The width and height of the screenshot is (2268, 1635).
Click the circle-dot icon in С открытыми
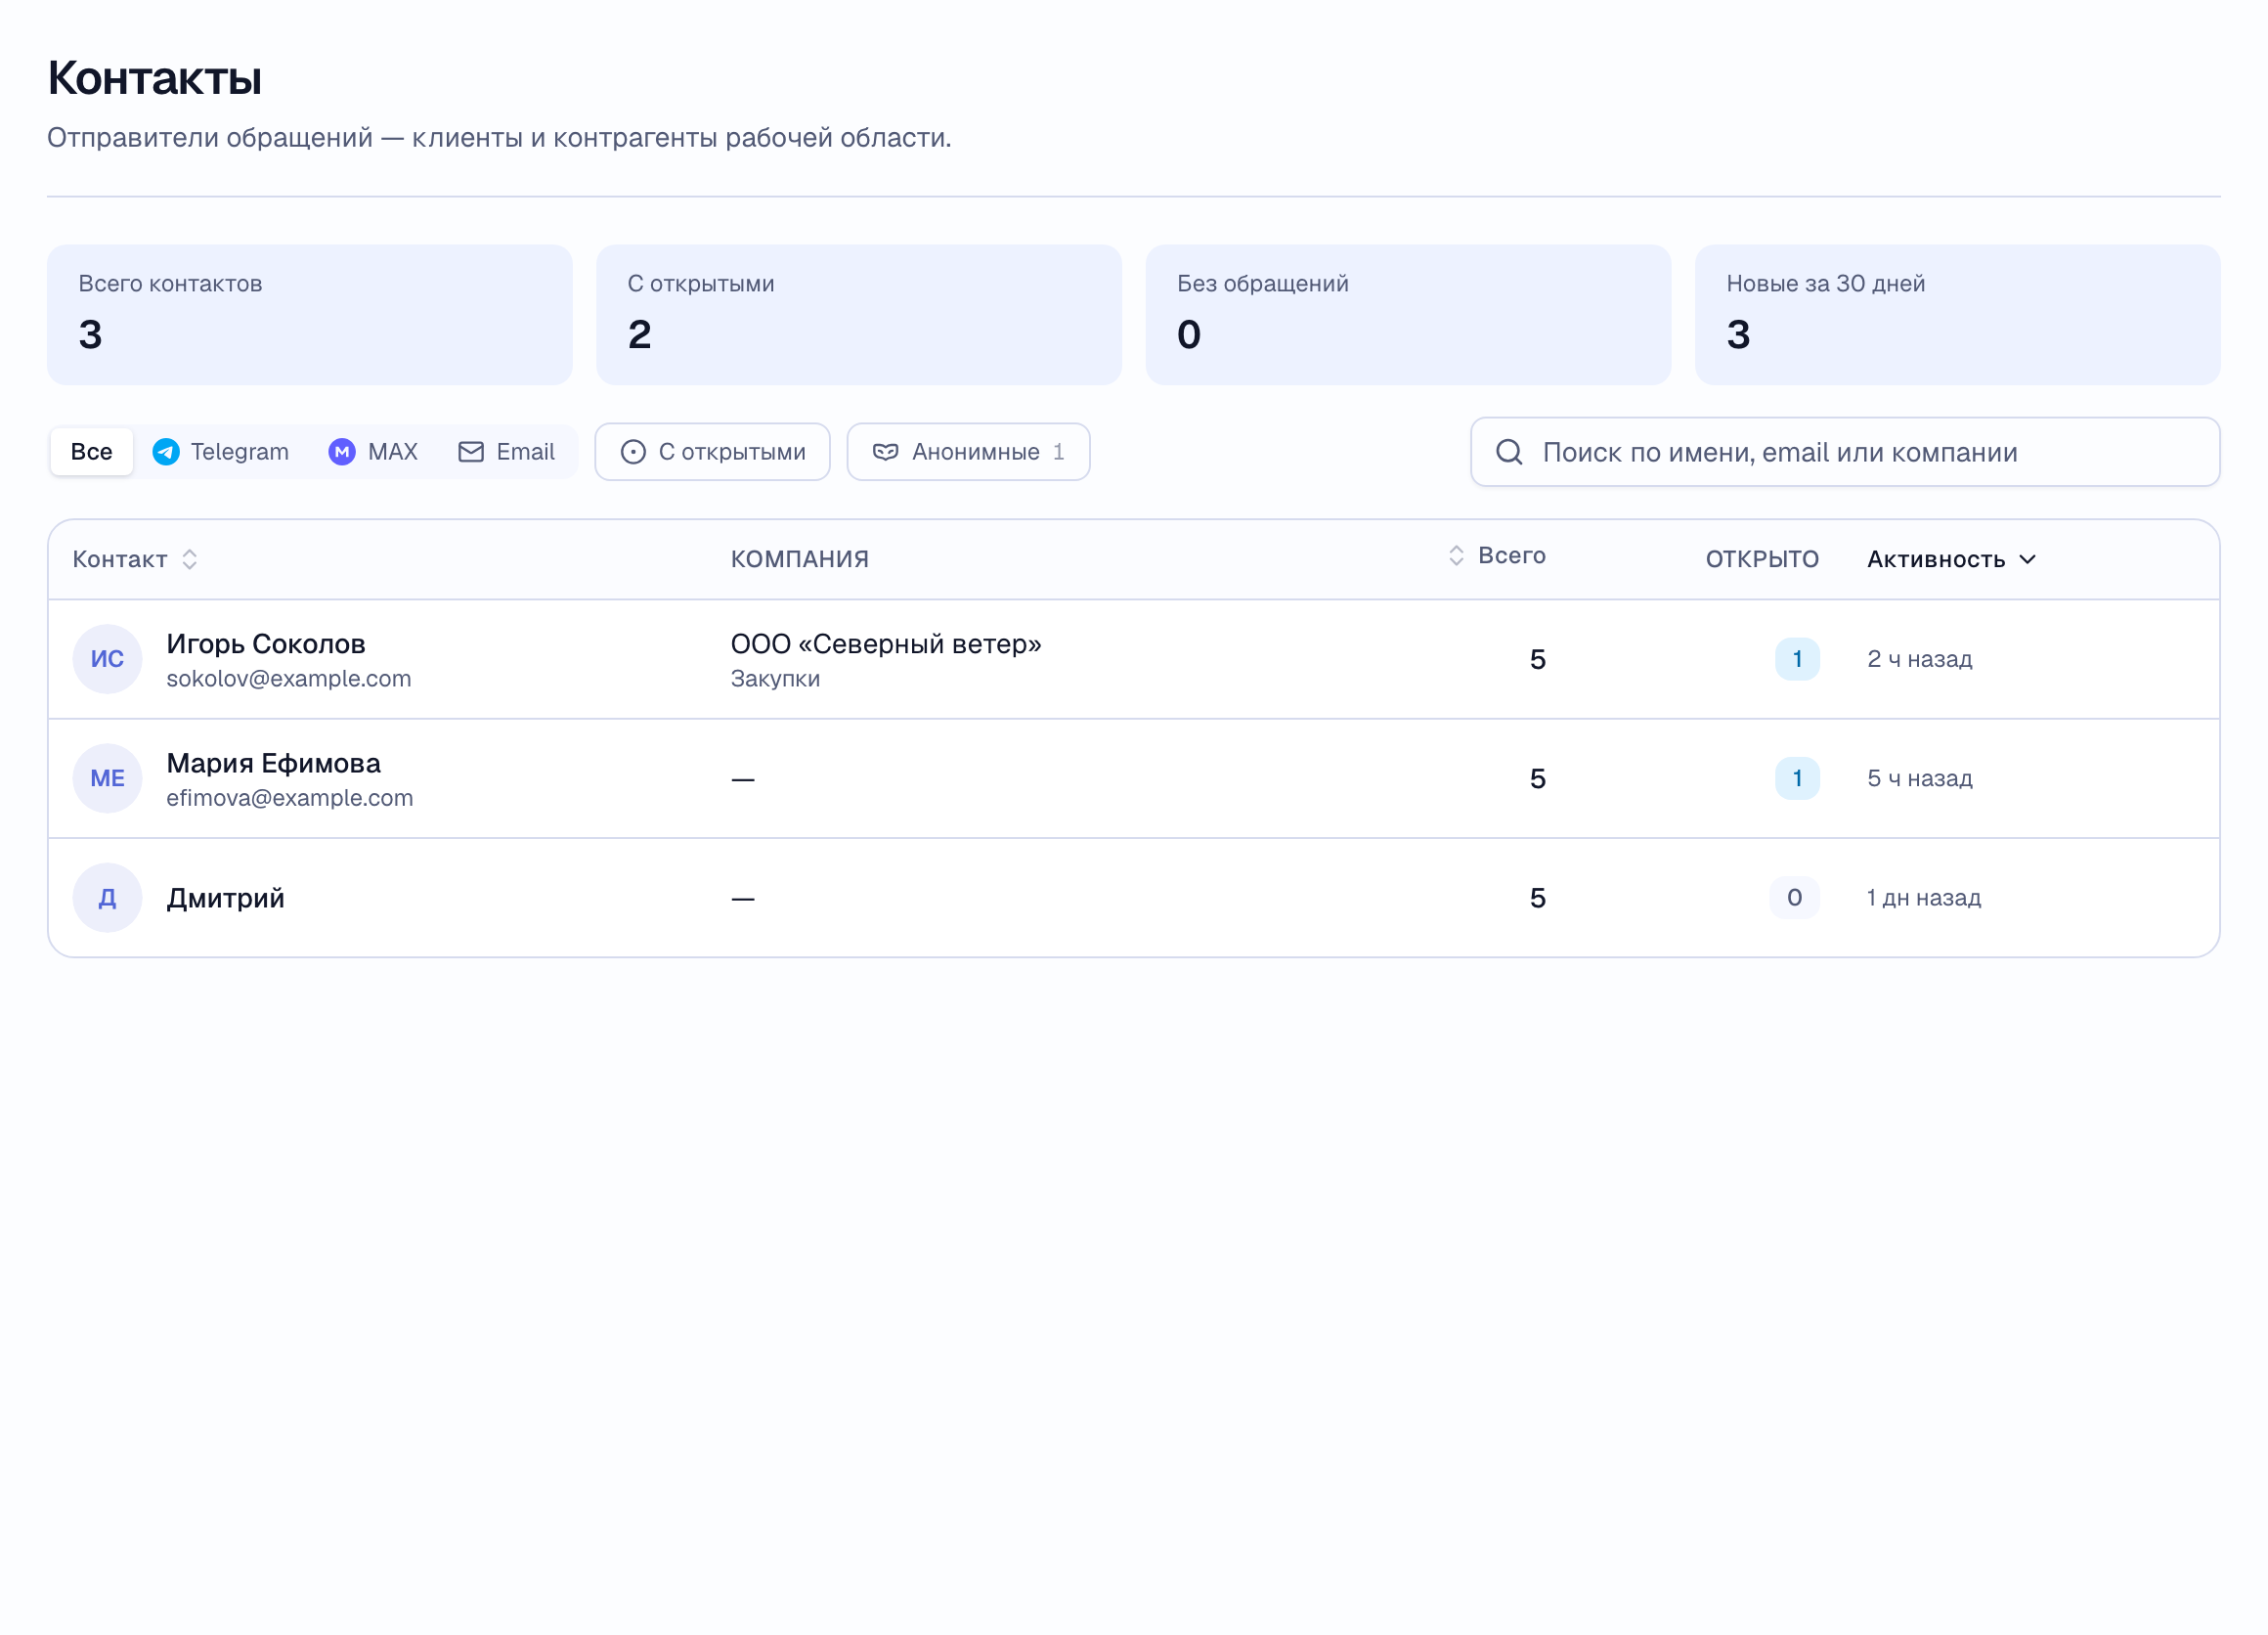tap(632, 452)
